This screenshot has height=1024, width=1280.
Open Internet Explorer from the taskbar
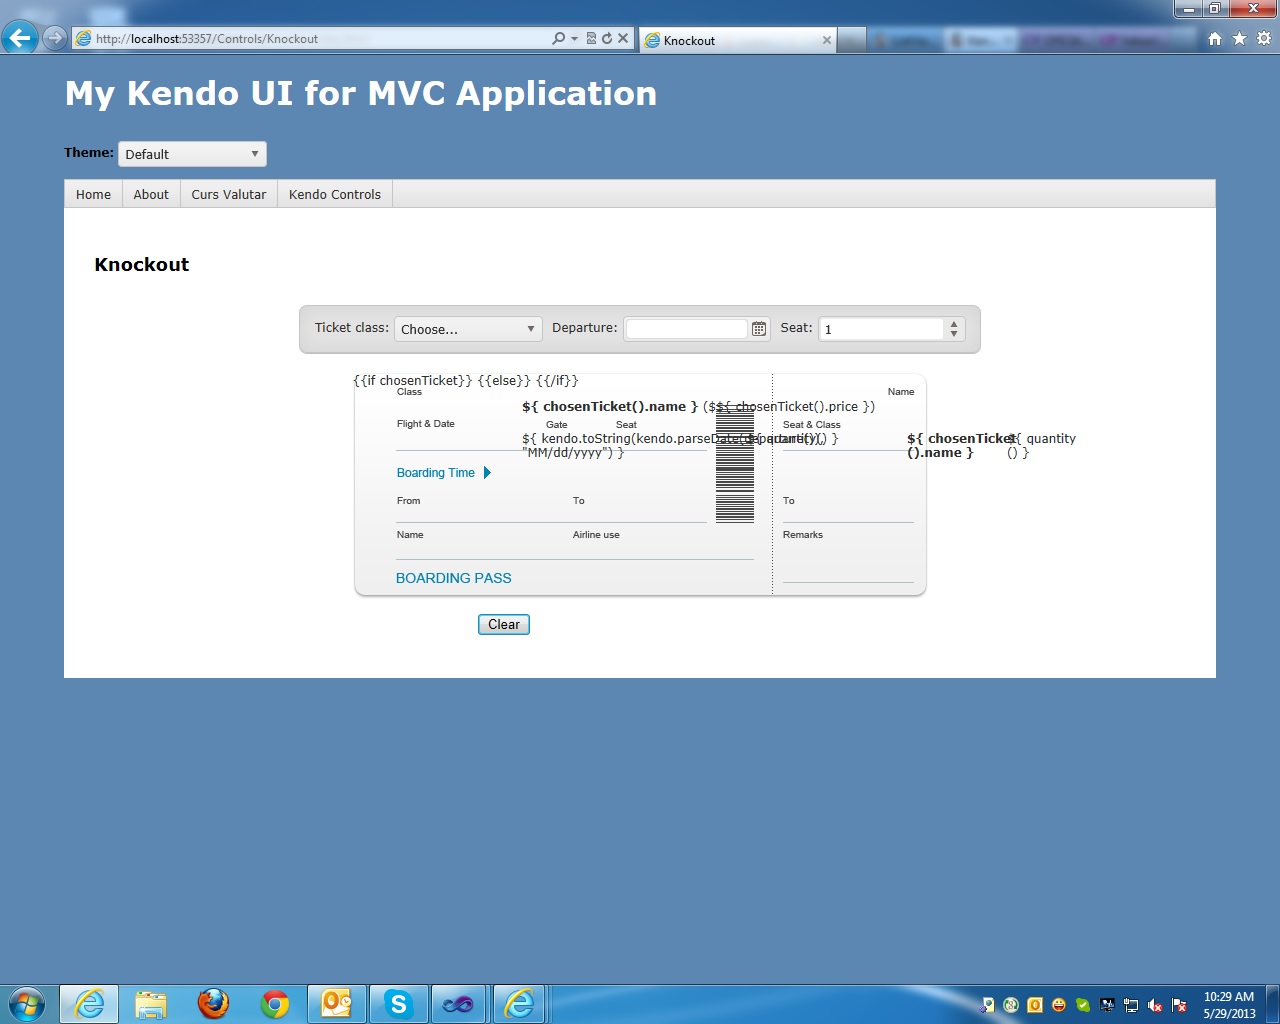tap(89, 1004)
